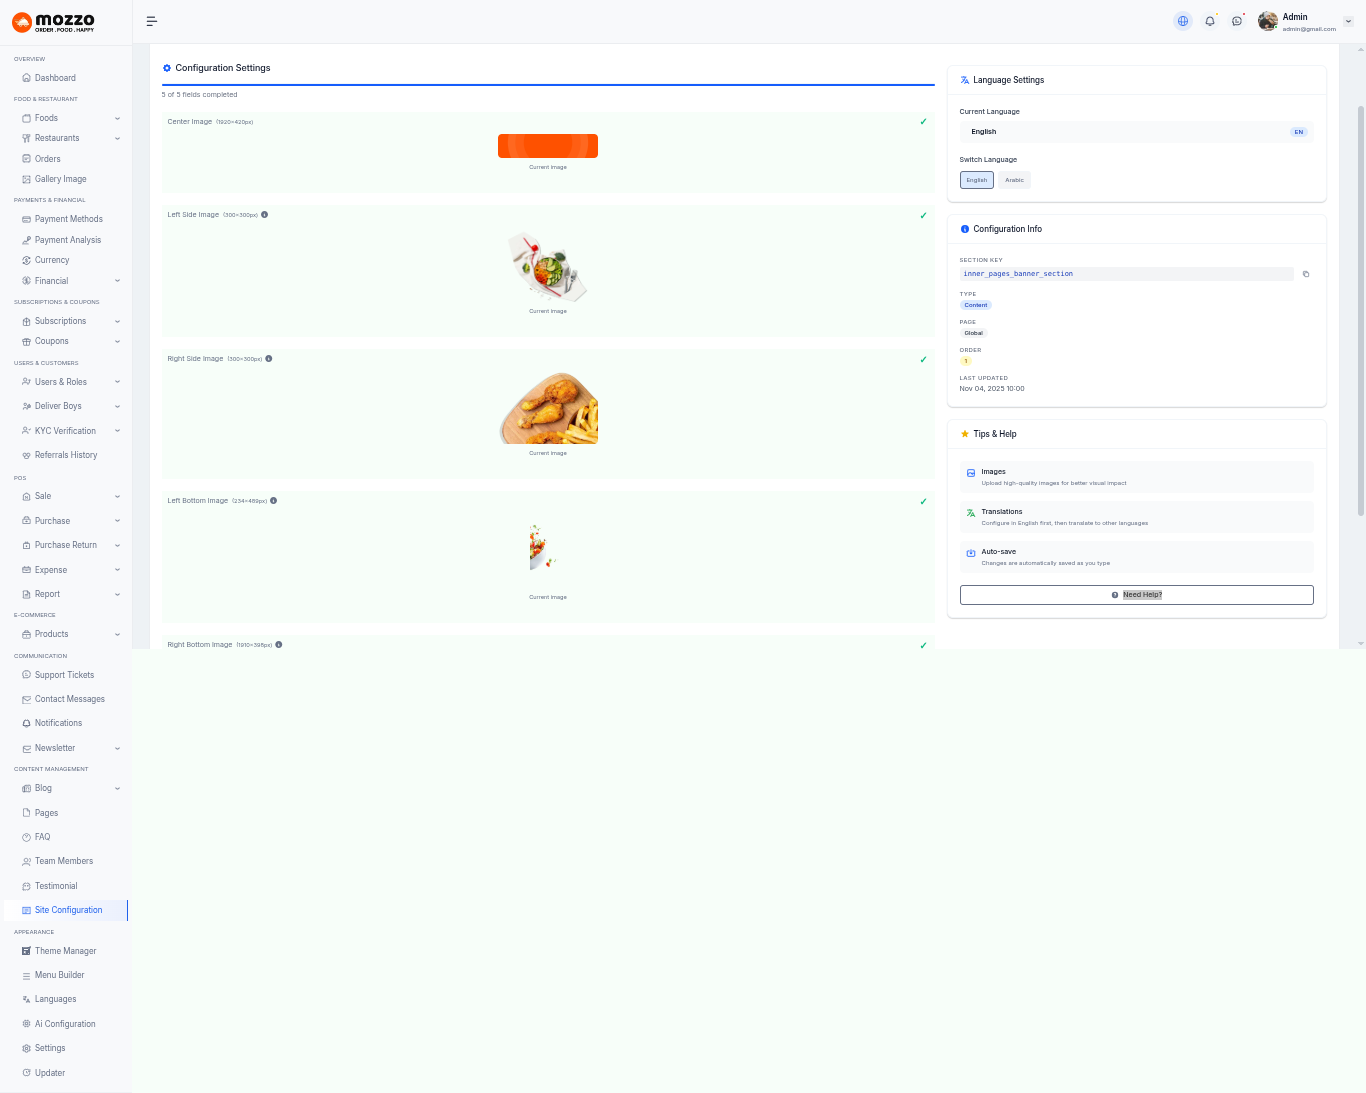Click info icon next to Left Side Image
This screenshot has height=1093, width=1366.
(265, 215)
